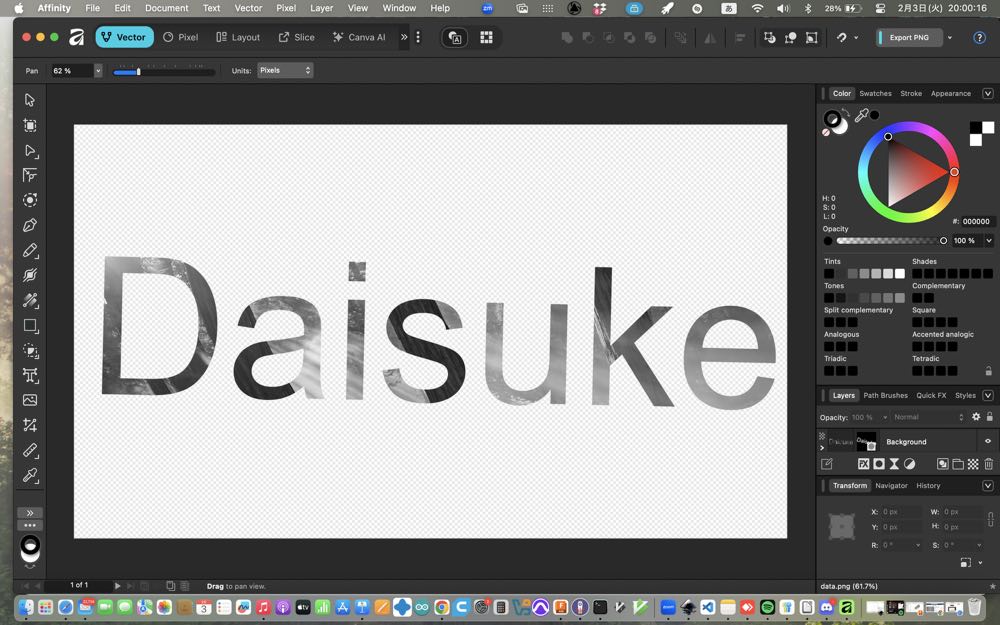Select the Vector Crop tool
The image size is (1000, 625).
[30, 425]
